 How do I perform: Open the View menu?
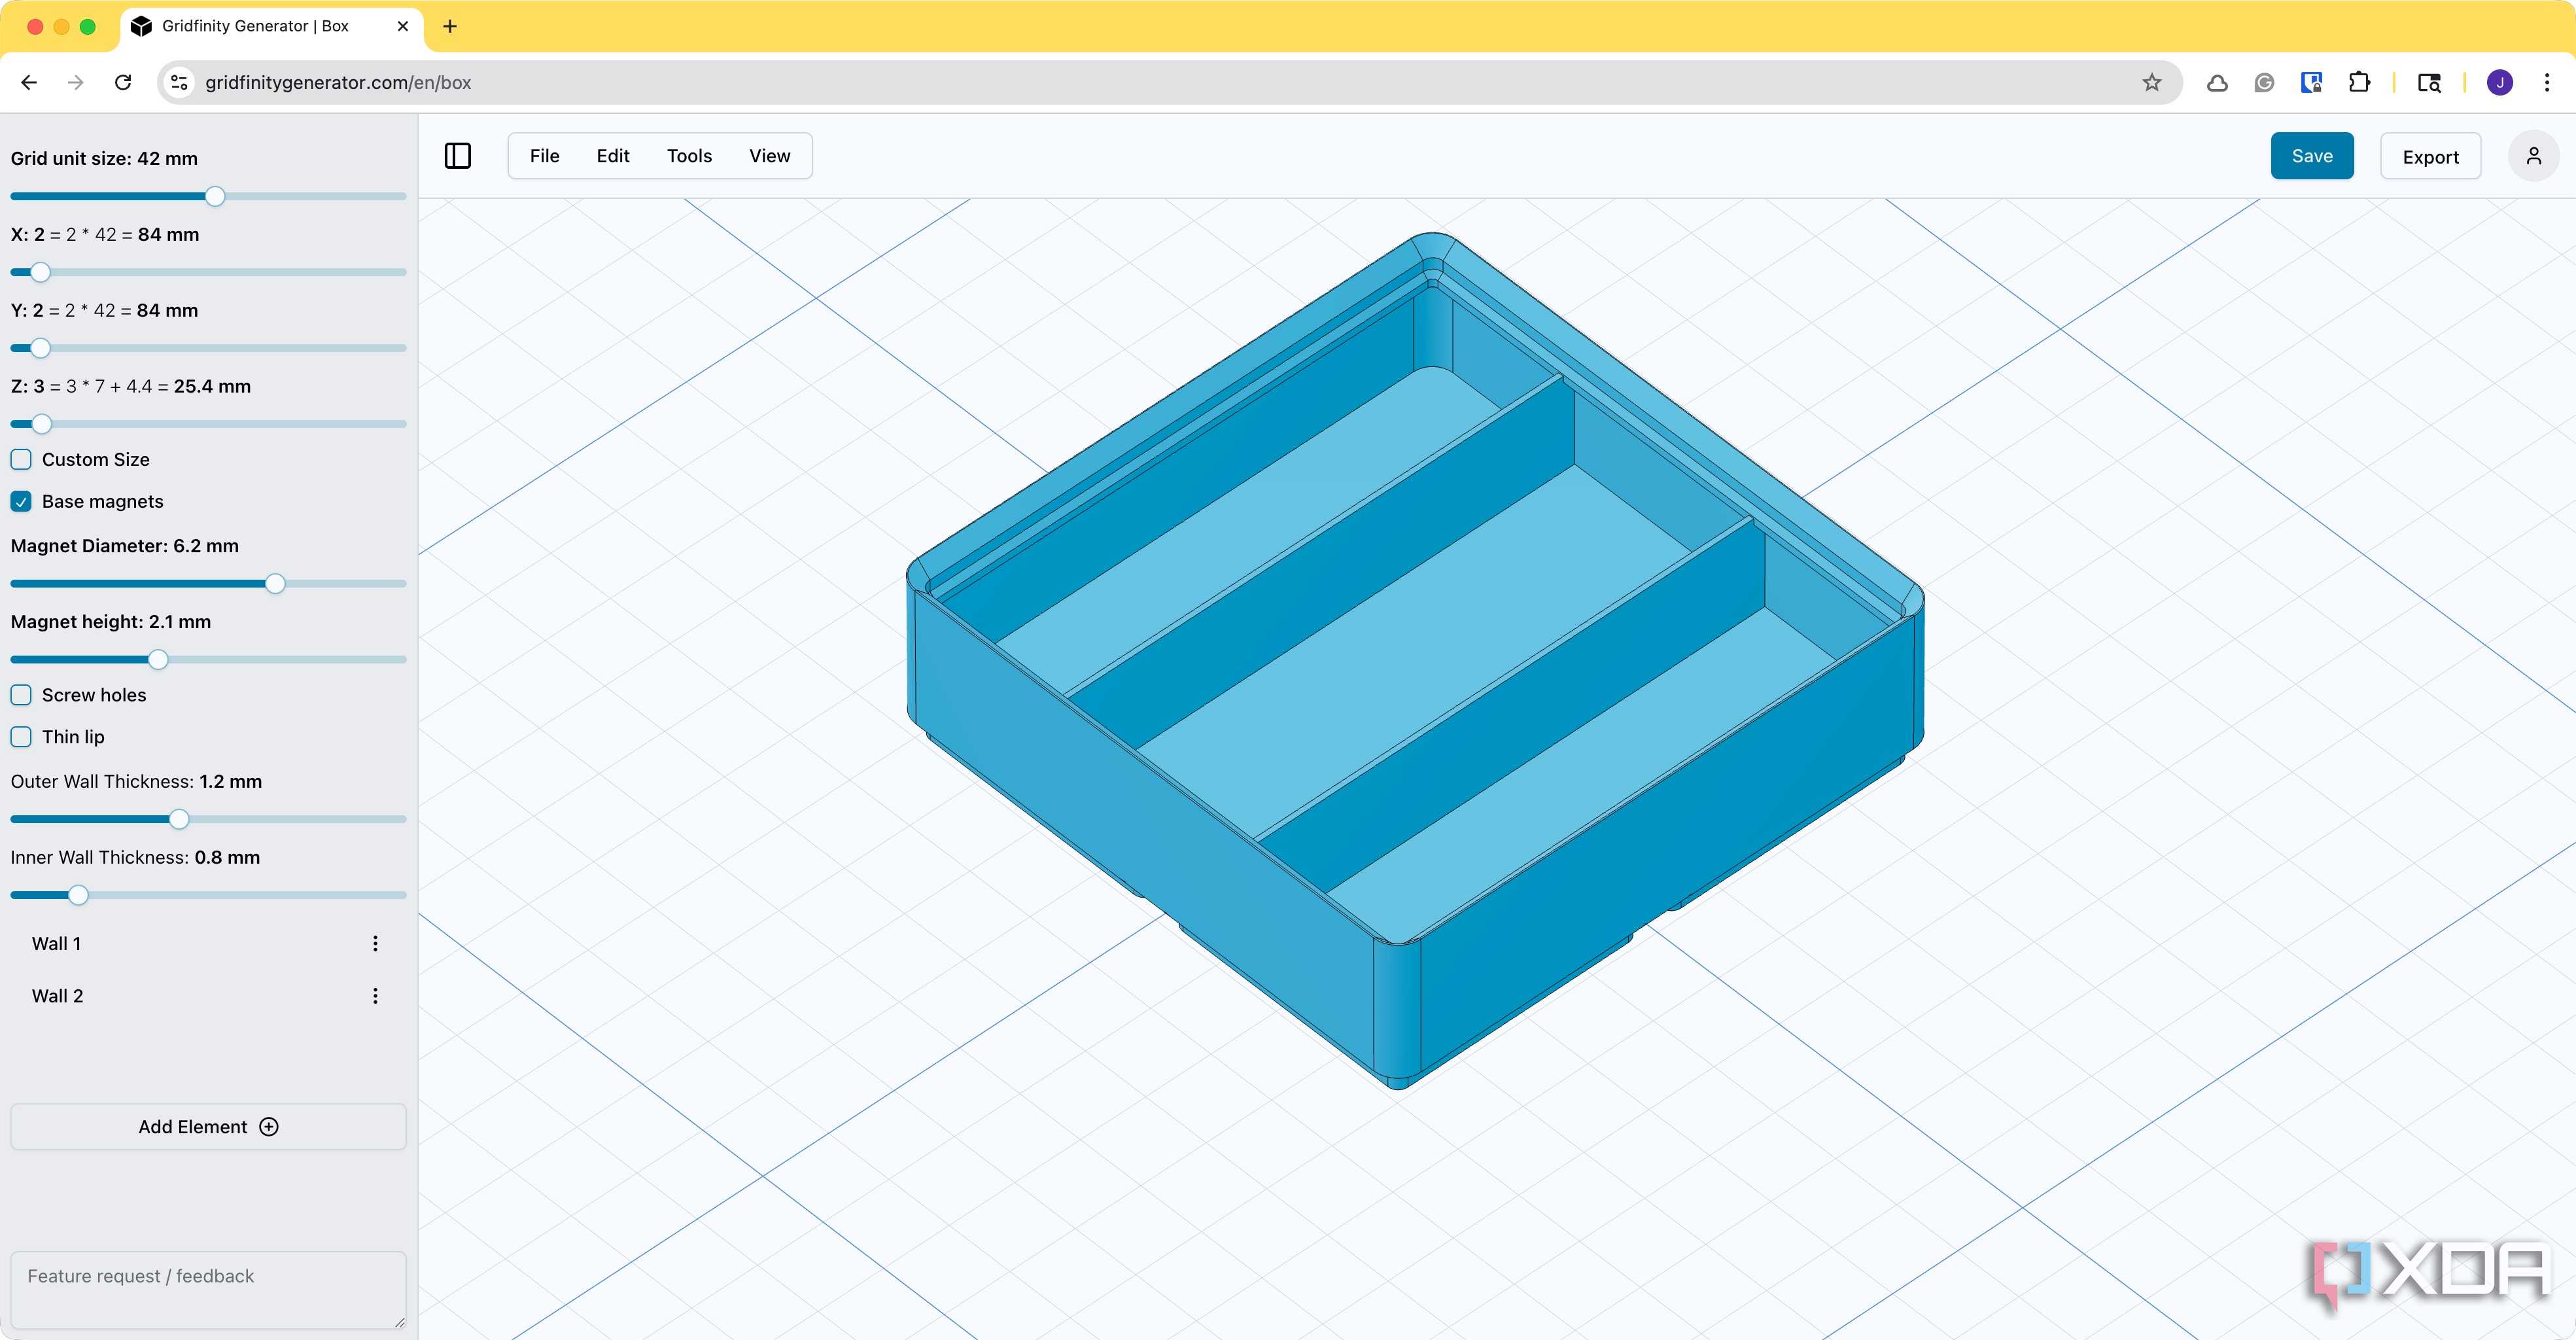[769, 156]
